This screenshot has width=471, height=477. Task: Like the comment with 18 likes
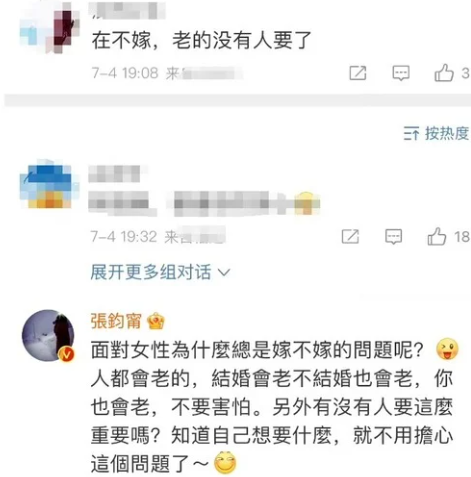pyautogui.click(x=437, y=236)
